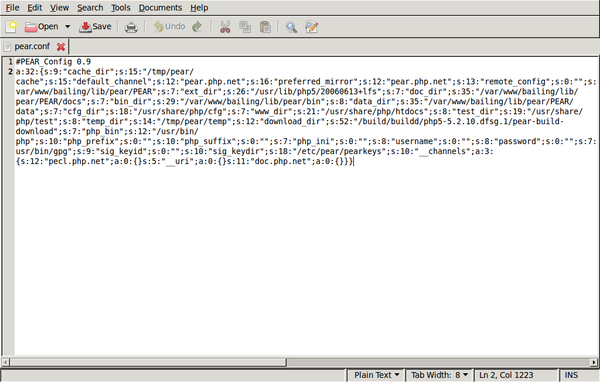Open the Documents menu
This screenshot has height=382, width=600.
click(x=160, y=8)
